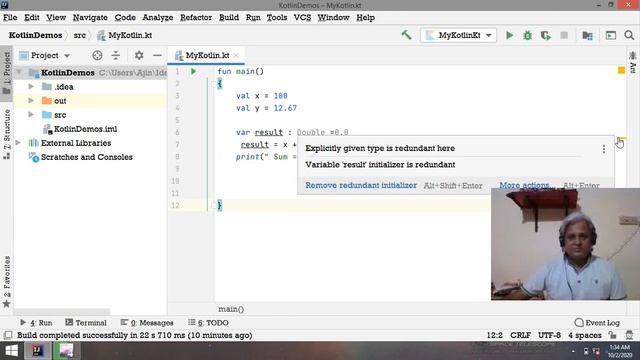Image resolution: width=640 pixels, height=360 pixels.
Task: Click the Build project hammer icon
Action: (x=406, y=35)
